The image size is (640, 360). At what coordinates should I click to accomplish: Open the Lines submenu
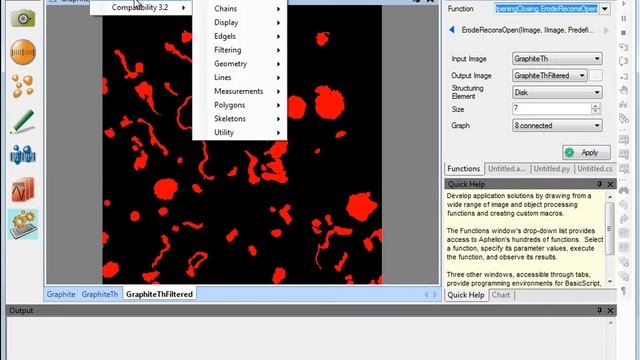coord(240,77)
